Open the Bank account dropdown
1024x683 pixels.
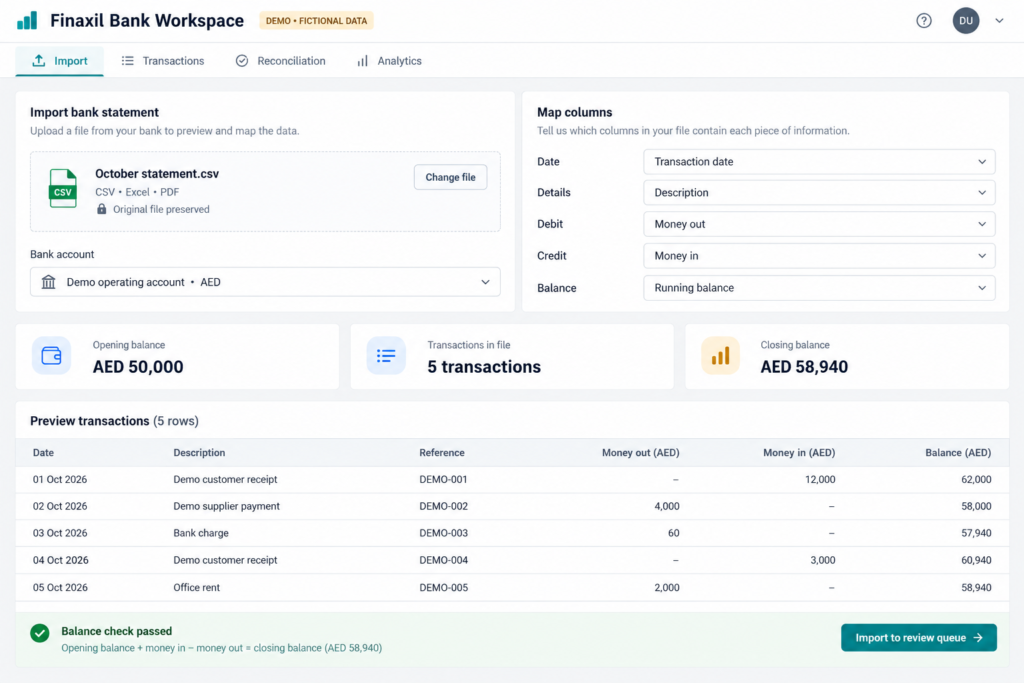(x=265, y=282)
